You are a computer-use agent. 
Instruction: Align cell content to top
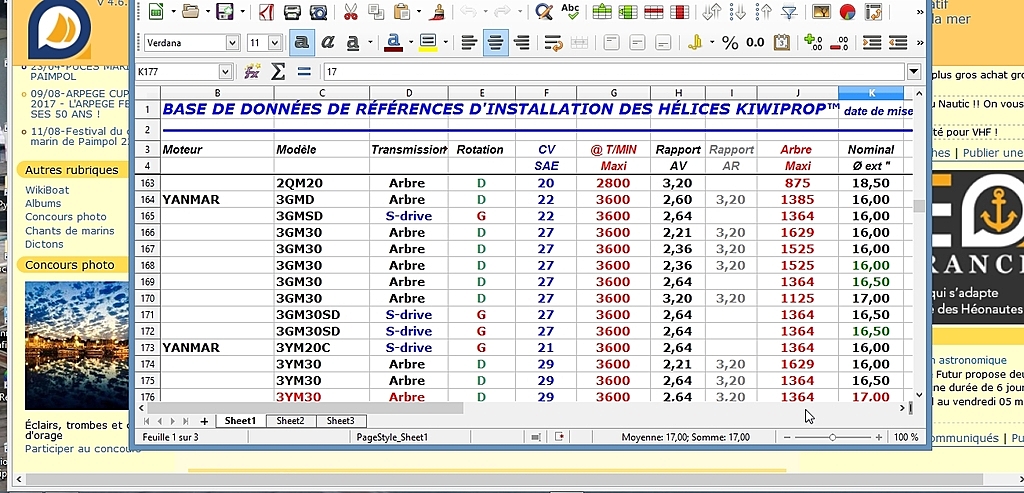pos(611,43)
